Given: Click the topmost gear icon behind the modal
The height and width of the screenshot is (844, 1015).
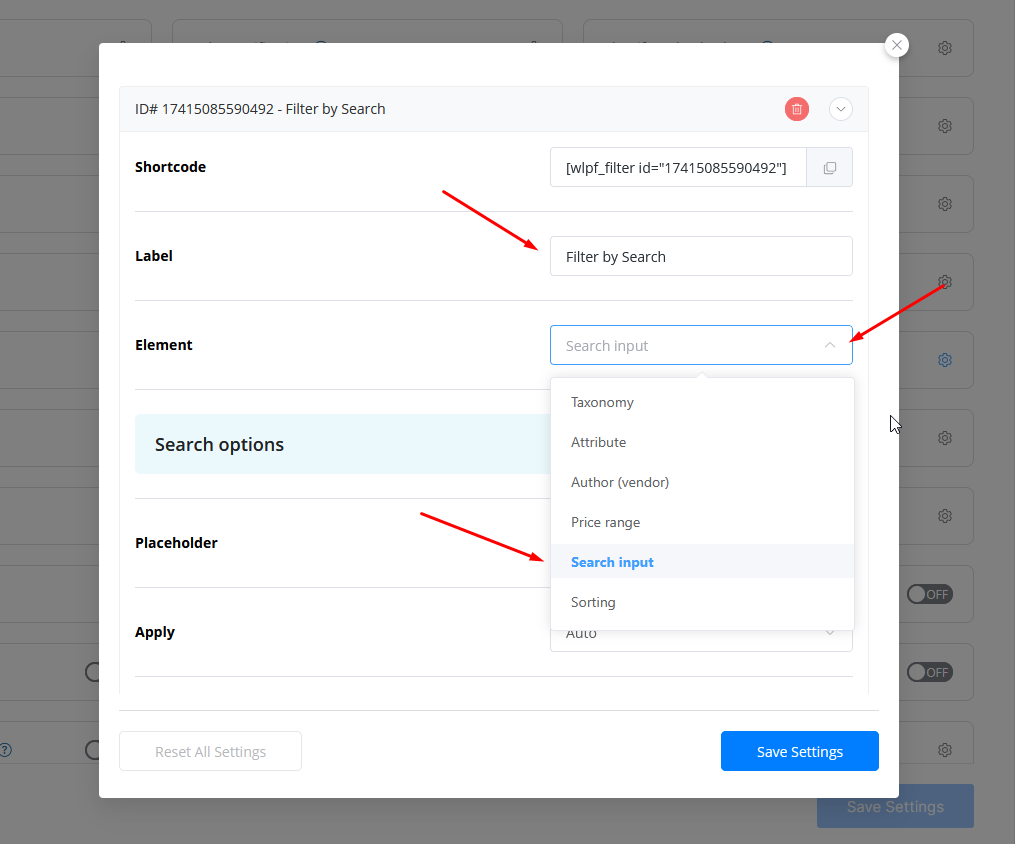Looking at the screenshot, I should coord(944,48).
